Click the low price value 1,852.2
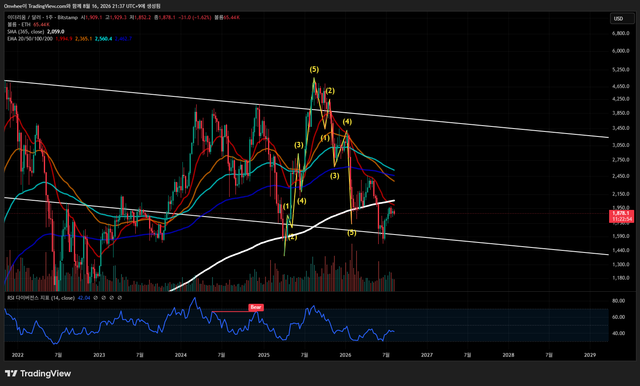This screenshot has height=386, width=640. [143, 18]
